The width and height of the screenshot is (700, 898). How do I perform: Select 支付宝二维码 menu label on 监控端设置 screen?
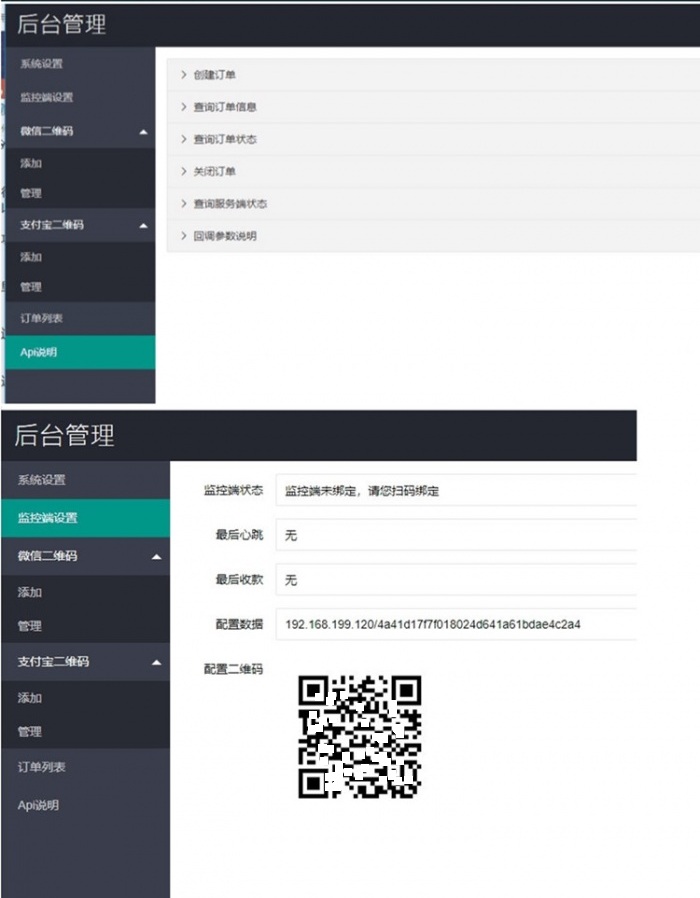tap(53, 661)
